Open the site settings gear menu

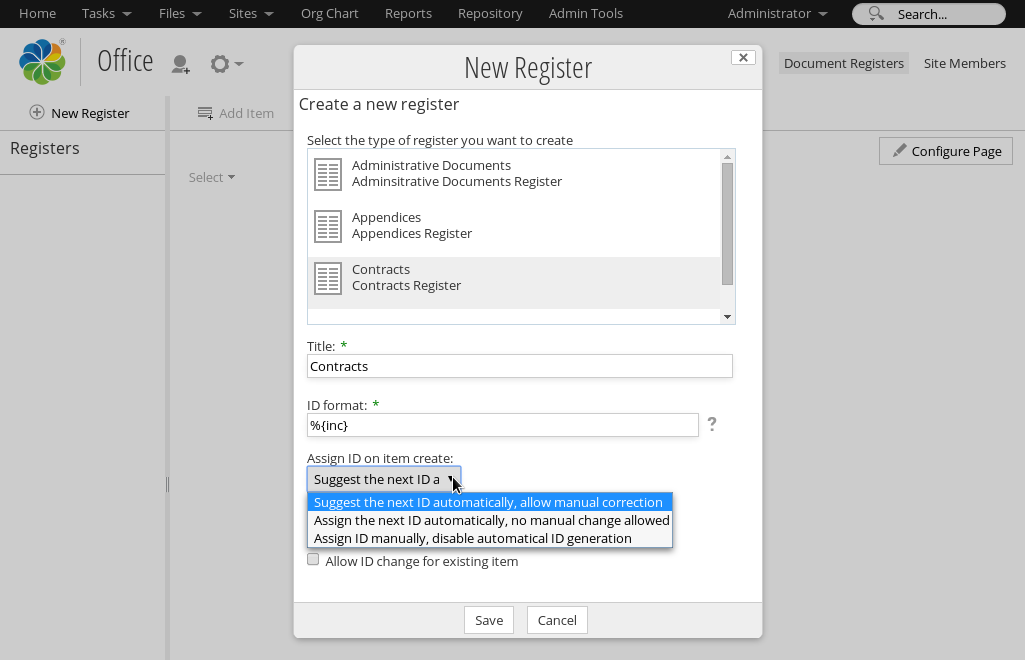(226, 64)
